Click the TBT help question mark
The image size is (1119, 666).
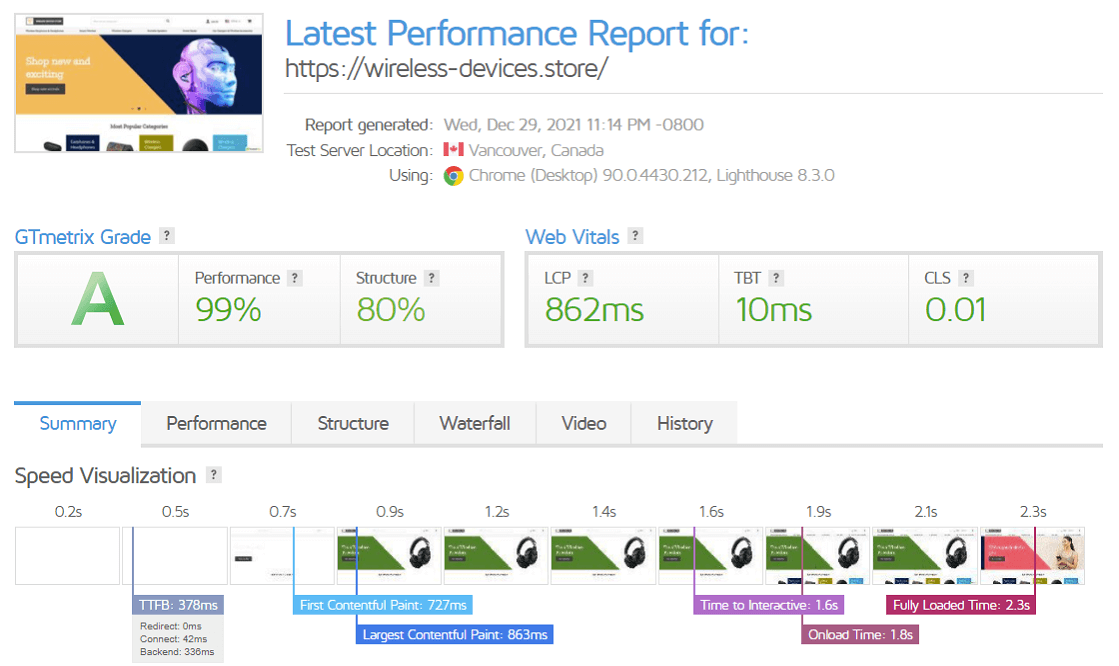point(776,279)
